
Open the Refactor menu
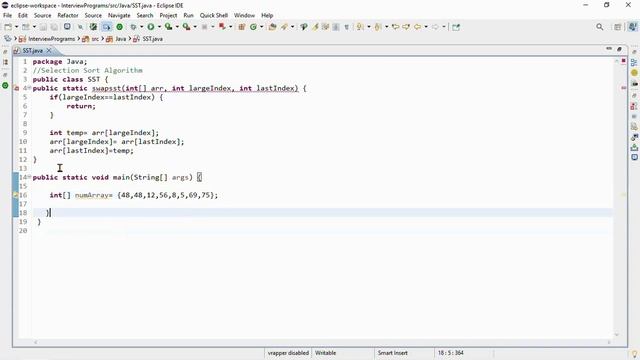(x=68, y=15)
